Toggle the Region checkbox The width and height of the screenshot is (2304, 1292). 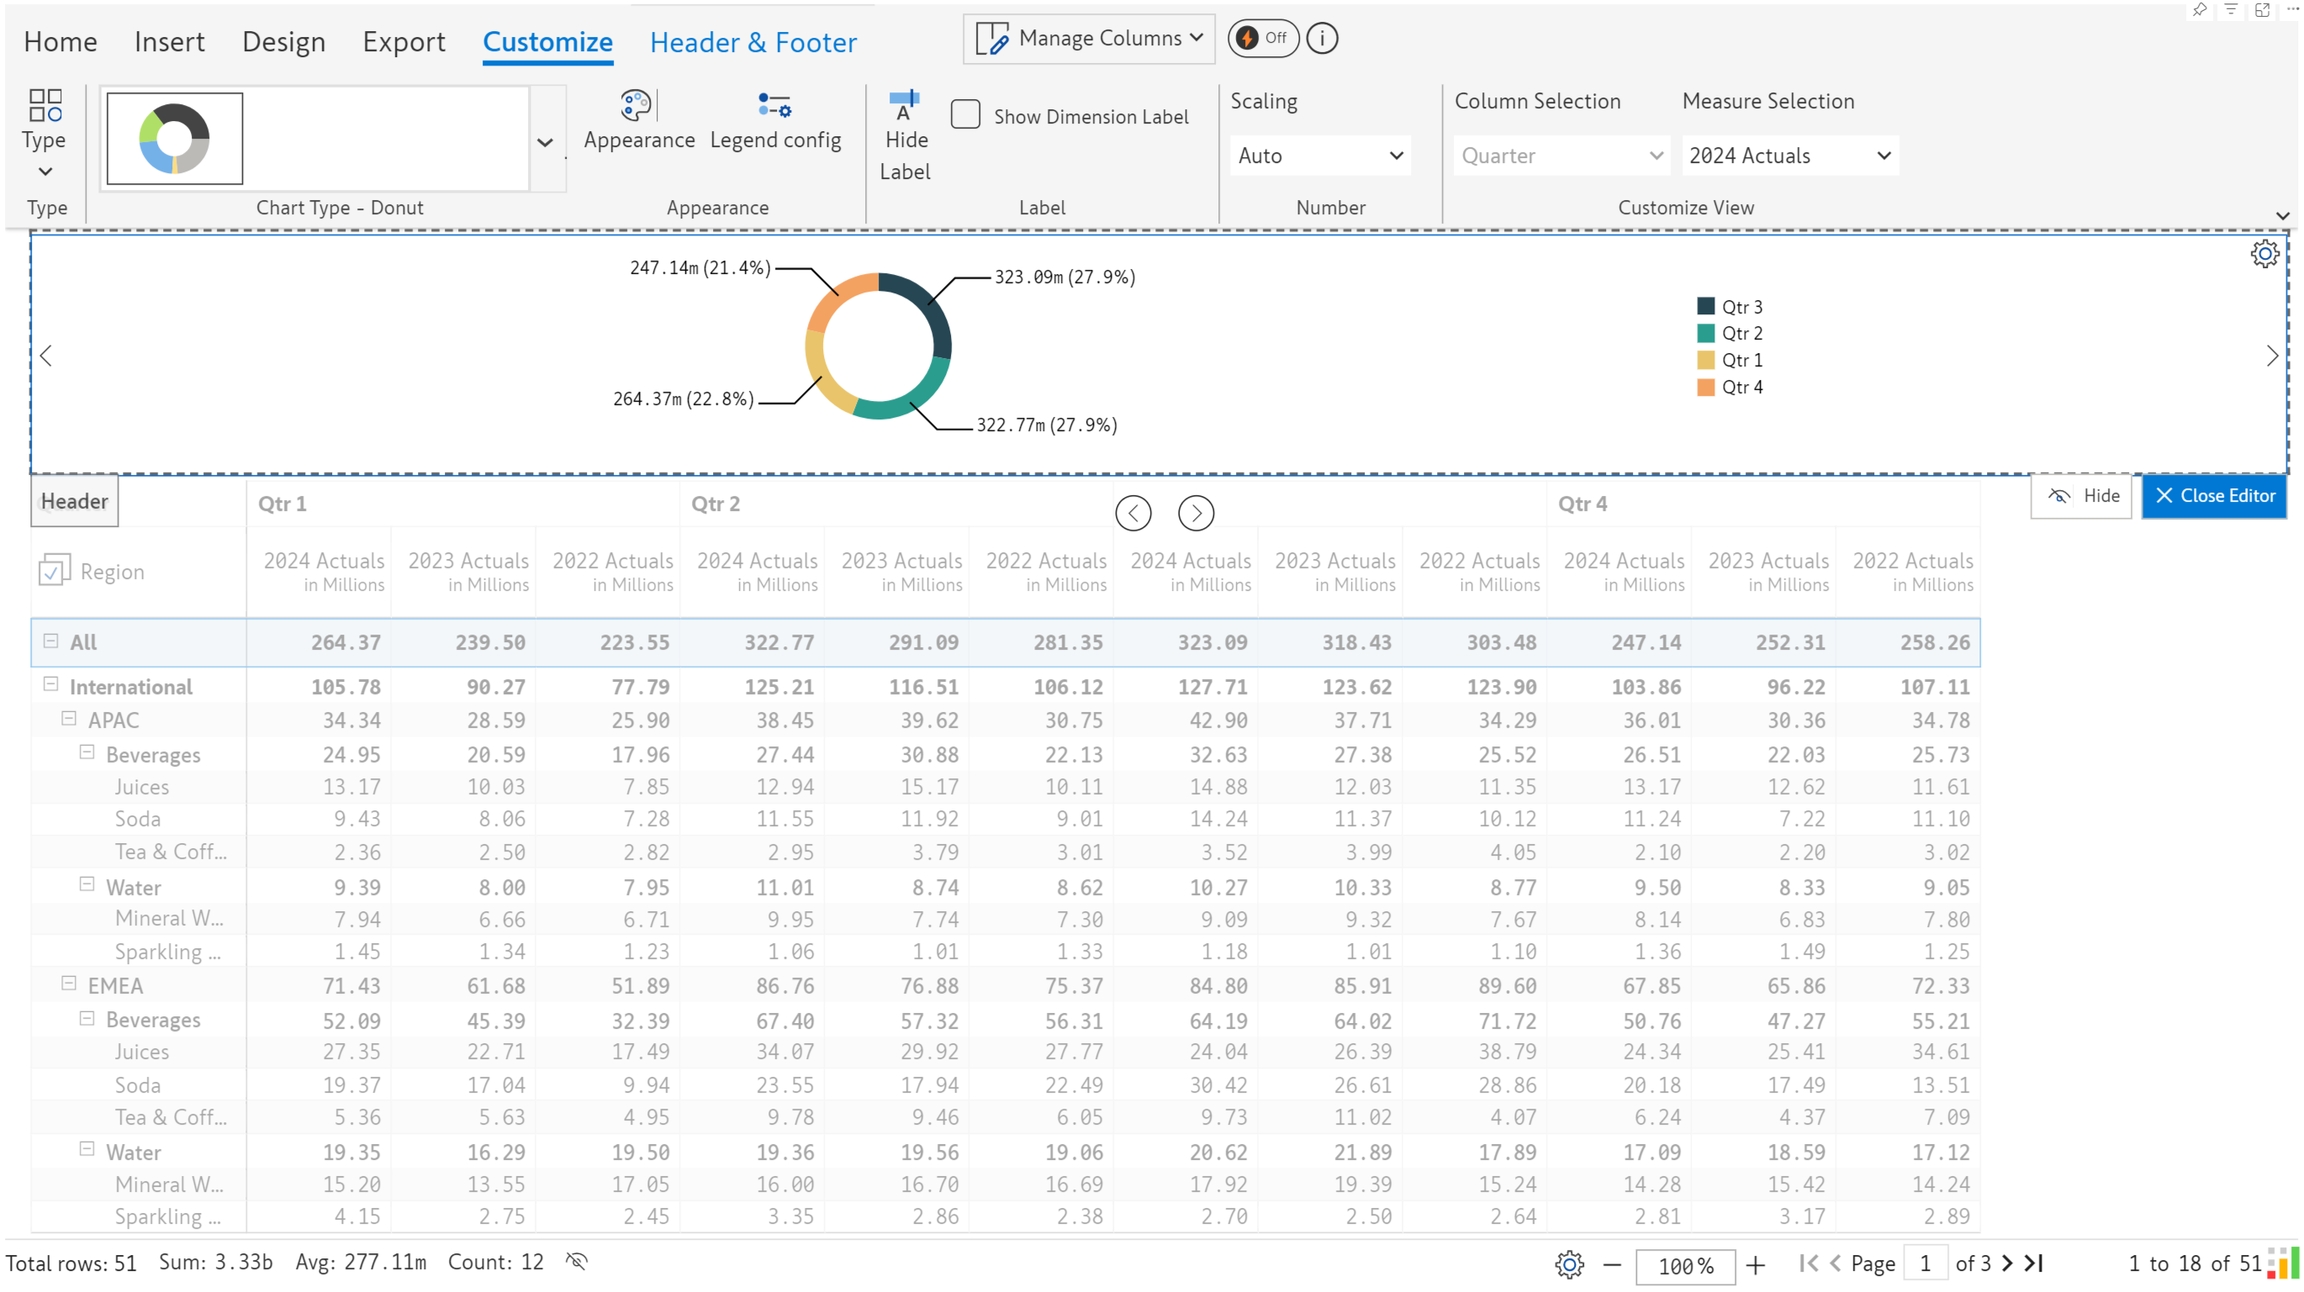coord(53,571)
